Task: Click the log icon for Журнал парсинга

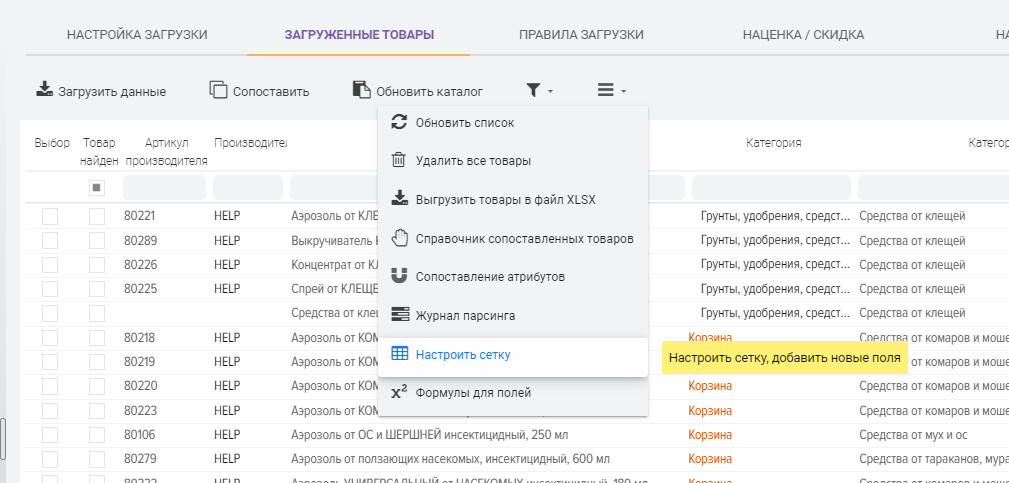Action: click(x=400, y=315)
